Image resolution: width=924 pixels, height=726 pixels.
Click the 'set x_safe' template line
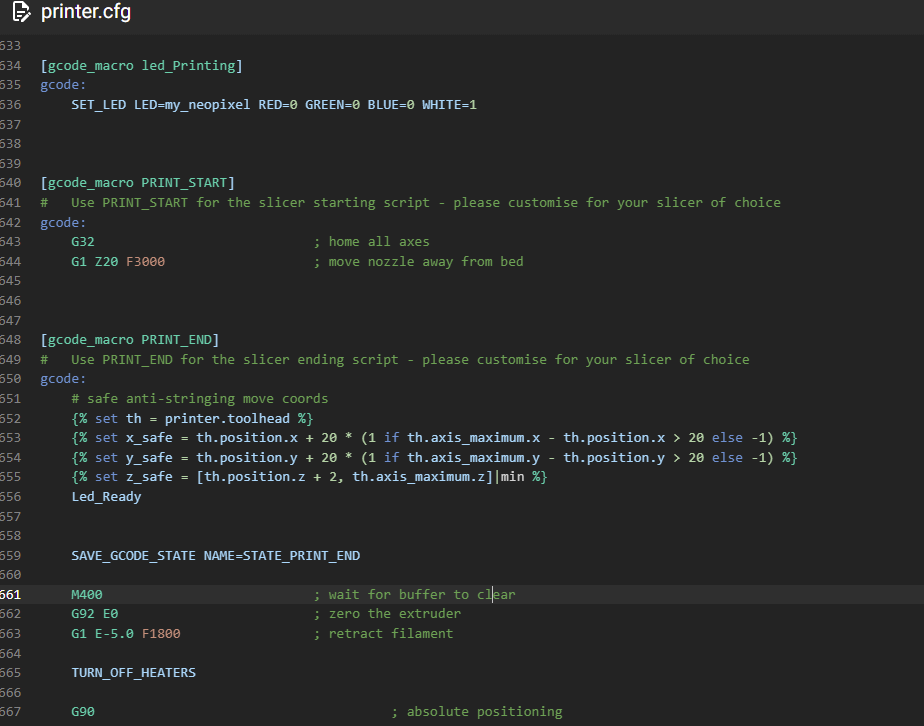coord(434,438)
